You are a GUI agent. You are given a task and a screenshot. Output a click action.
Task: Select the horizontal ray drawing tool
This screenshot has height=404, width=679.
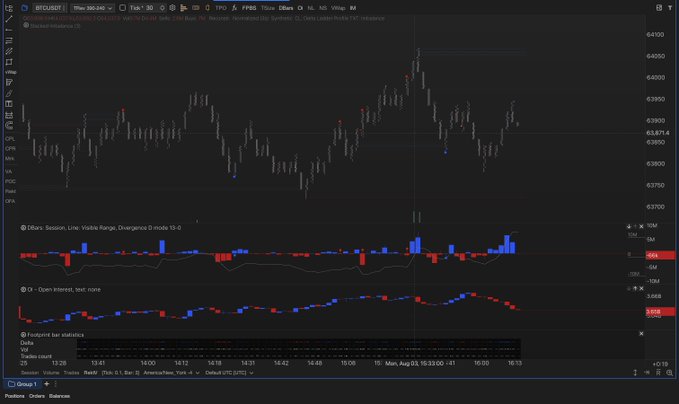(x=9, y=30)
